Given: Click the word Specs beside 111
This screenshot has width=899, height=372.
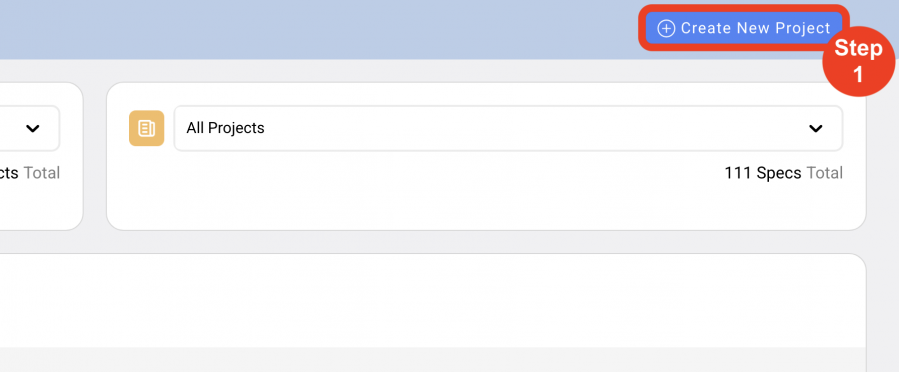Looking at the screenshot, I should coord(779,173).
